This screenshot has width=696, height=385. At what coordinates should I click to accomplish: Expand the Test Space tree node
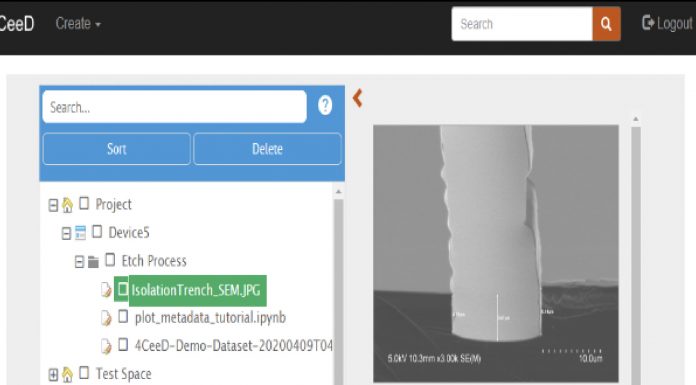pos(53,374)
